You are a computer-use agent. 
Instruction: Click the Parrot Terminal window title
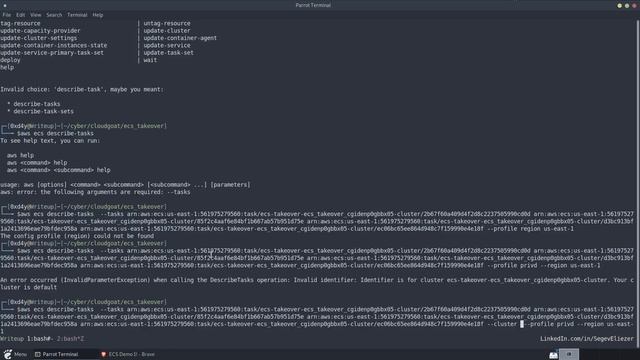point(313,5)
